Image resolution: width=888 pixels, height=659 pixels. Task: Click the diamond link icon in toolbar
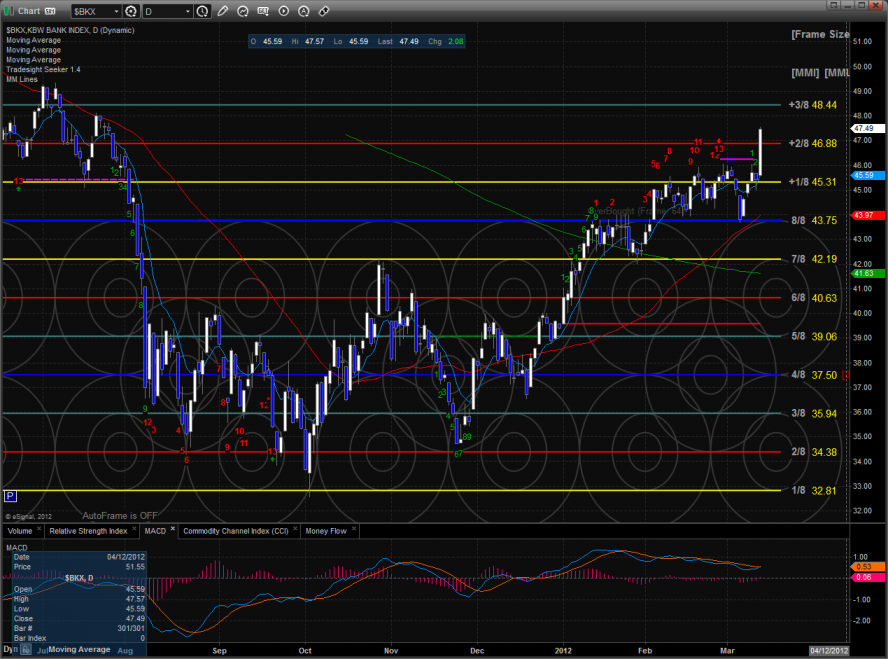(323, 11)
